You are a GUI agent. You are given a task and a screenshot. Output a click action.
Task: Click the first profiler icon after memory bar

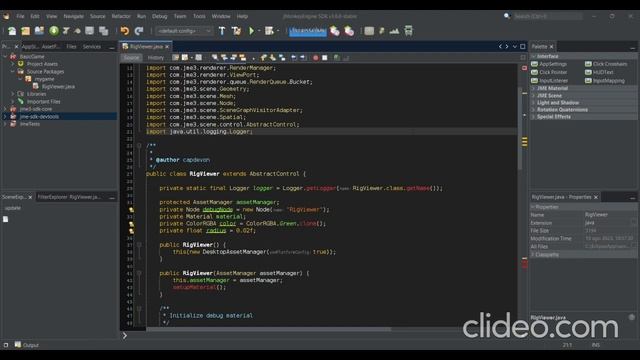click(x=335, y=31)
